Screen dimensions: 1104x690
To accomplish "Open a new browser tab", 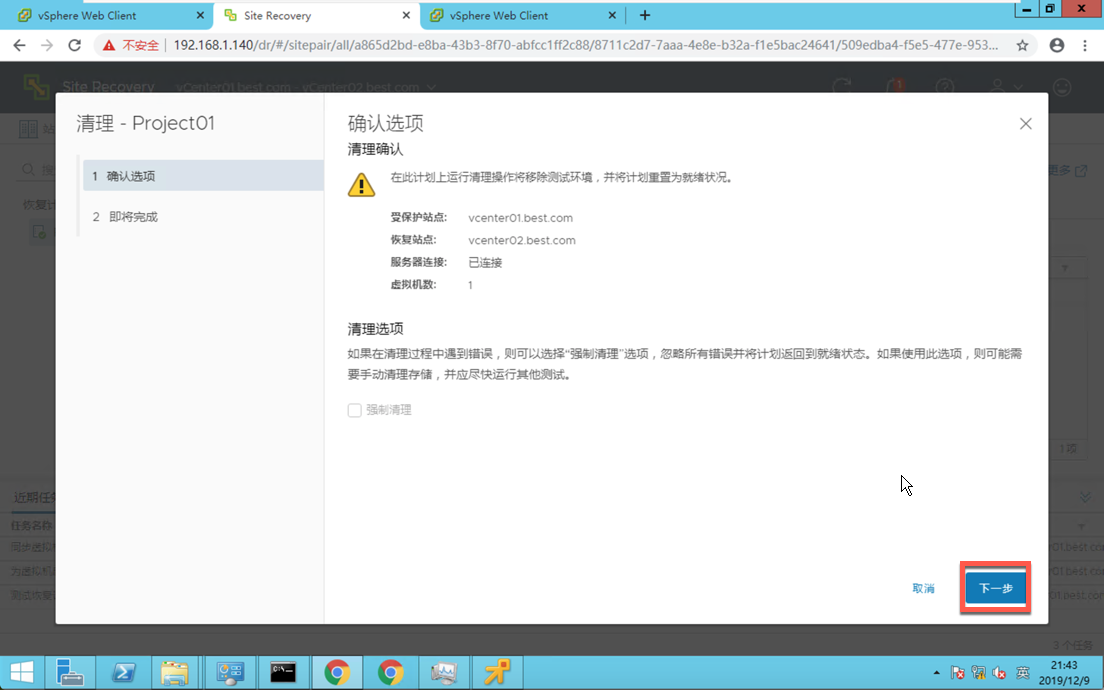I will click(645, 15).
